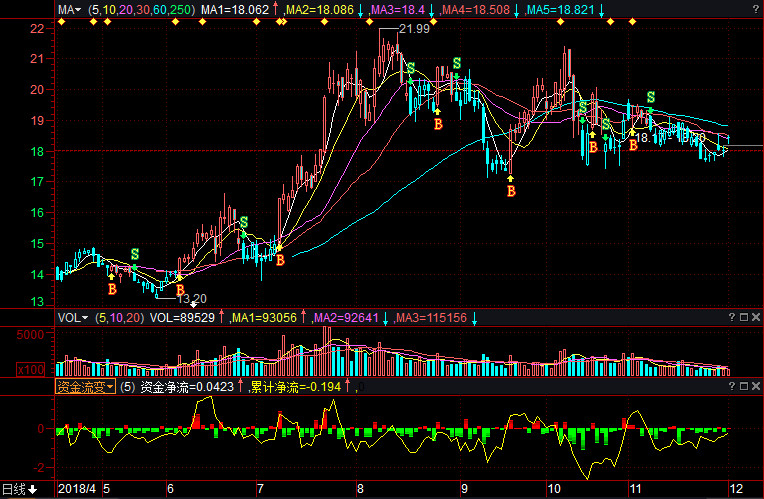
Task: Click the (5) parameter of 资金流变
Action: pyautogui.click(x=128, y=387)
